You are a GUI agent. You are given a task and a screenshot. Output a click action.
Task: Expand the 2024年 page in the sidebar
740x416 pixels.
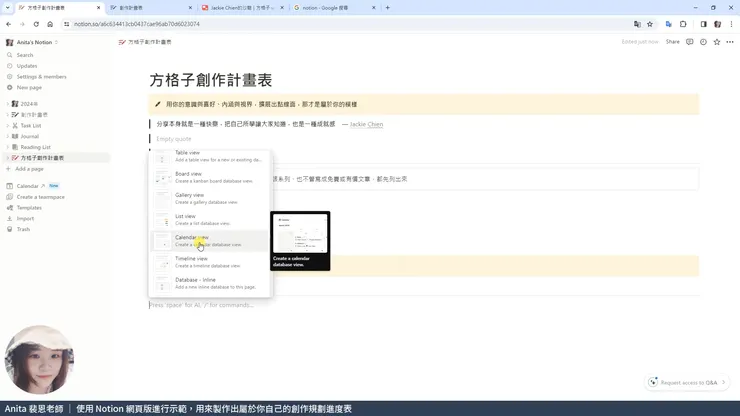(8, 104)
